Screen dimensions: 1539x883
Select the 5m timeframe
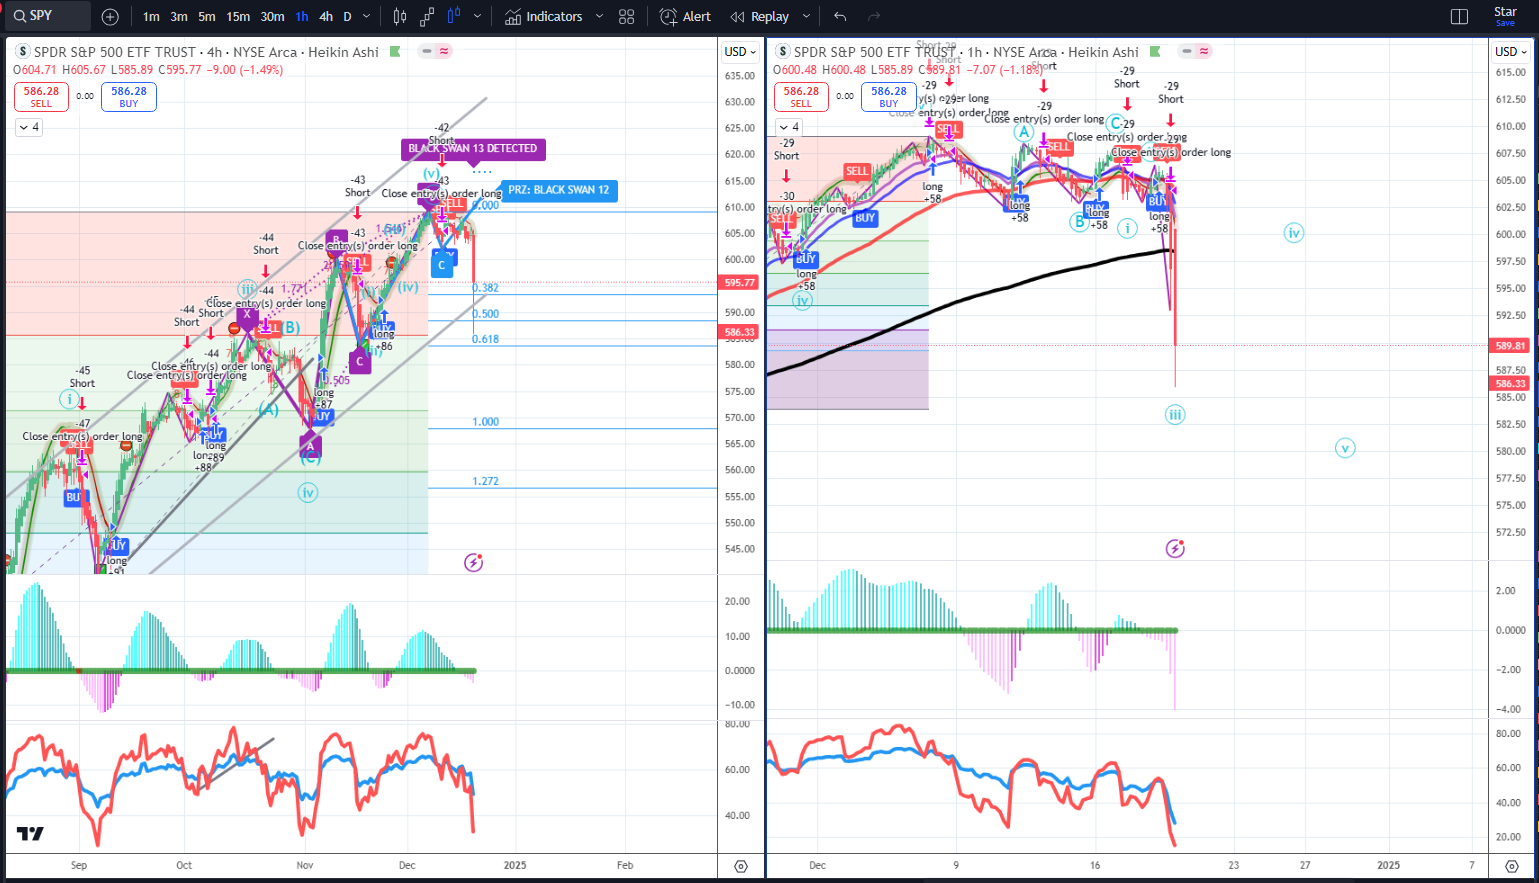207,16
